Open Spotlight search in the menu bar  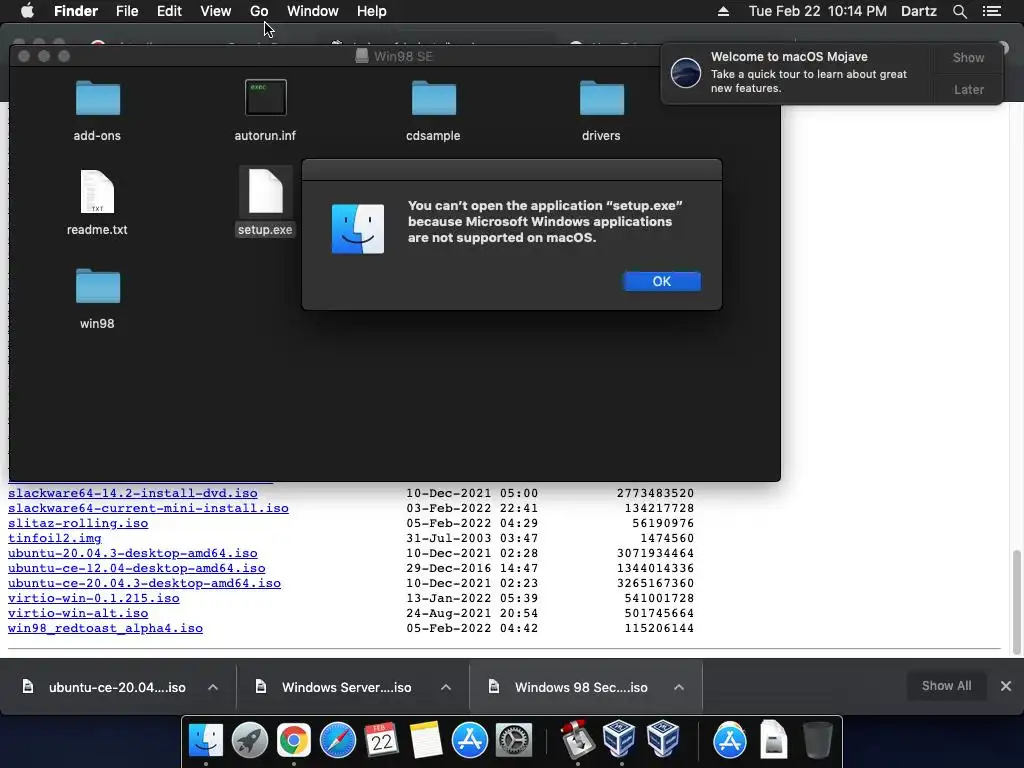(959, 11)
